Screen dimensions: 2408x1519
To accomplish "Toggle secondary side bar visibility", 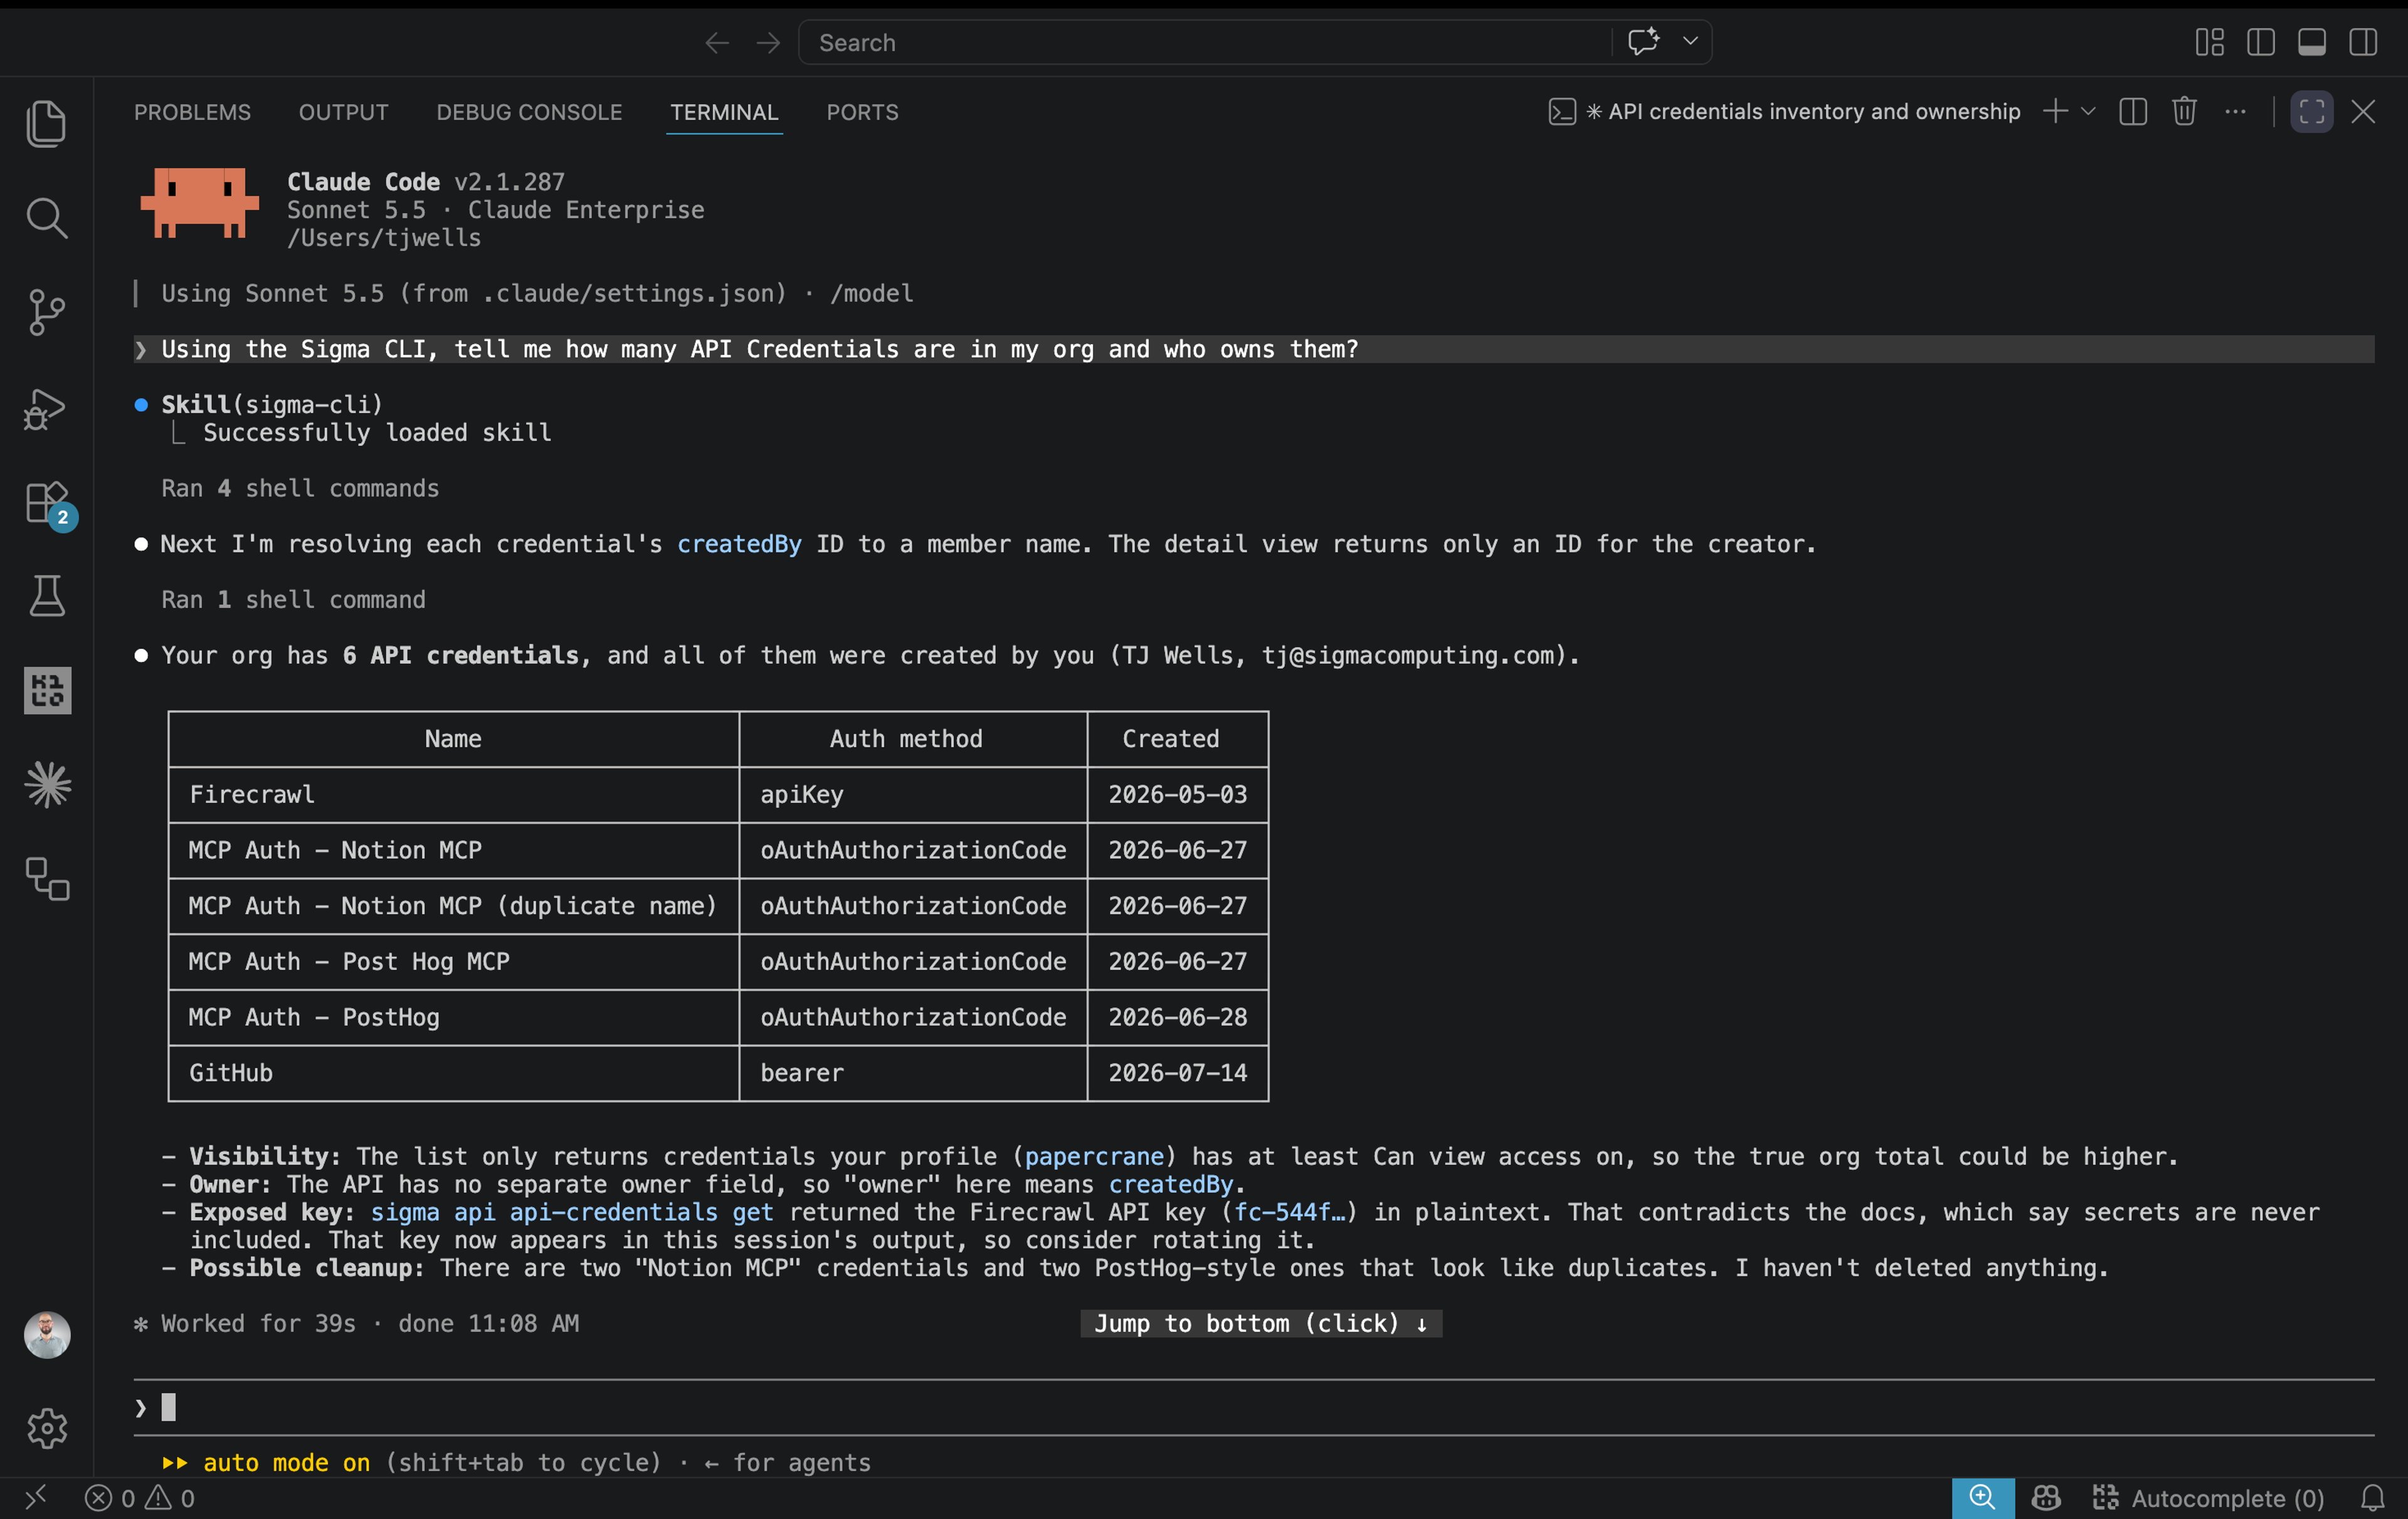I will point(2362,42).
